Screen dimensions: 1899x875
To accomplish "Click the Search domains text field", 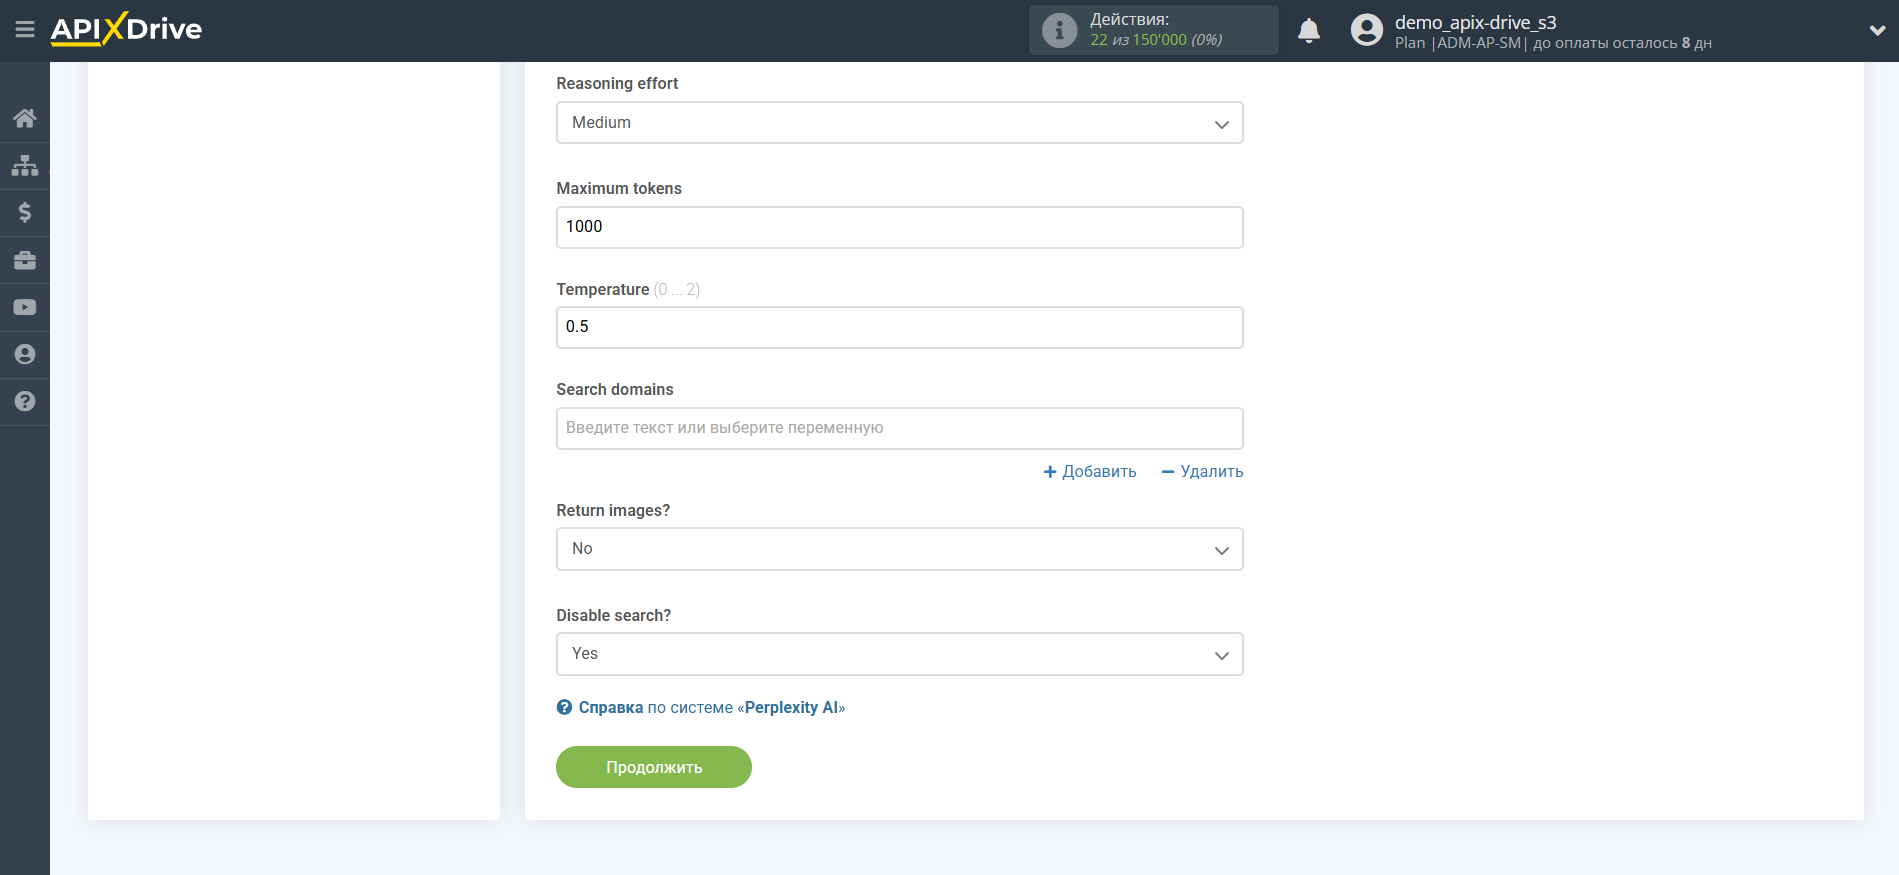I will pos(899,428).
